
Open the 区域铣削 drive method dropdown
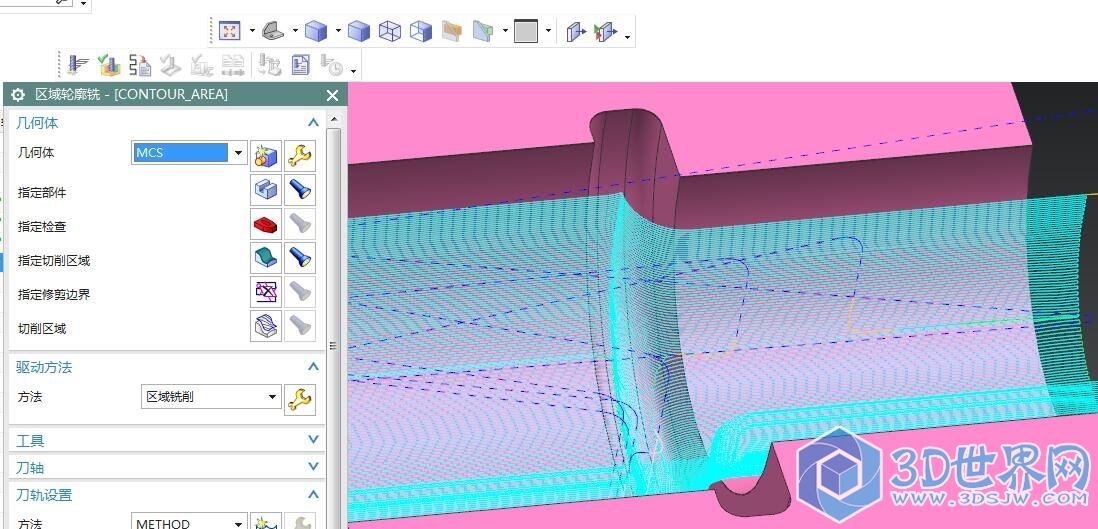coord(272,397)
